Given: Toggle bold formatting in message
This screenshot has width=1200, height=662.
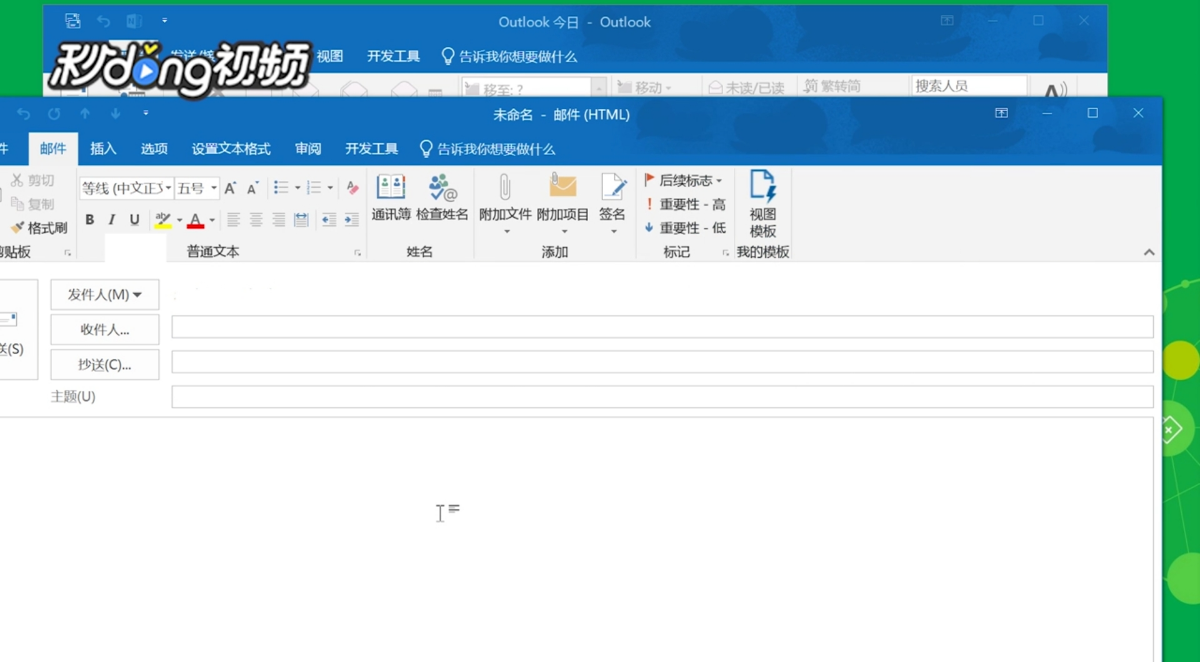Looking at the screenshot, I should click(90, 220).
